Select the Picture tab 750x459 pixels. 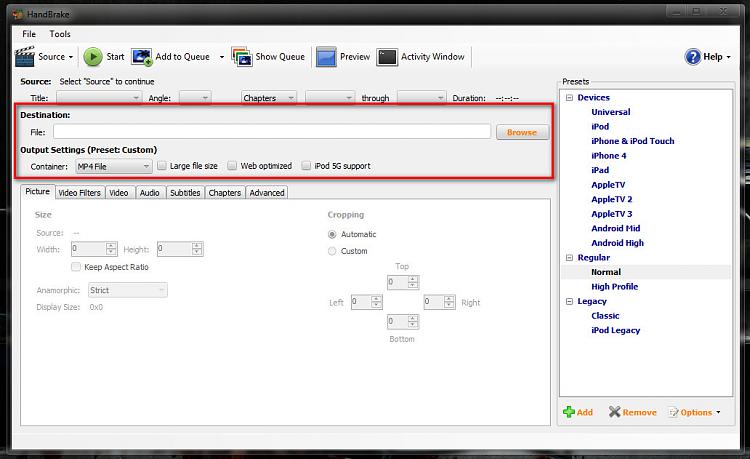pyautogui.click(x=37, y=191)
